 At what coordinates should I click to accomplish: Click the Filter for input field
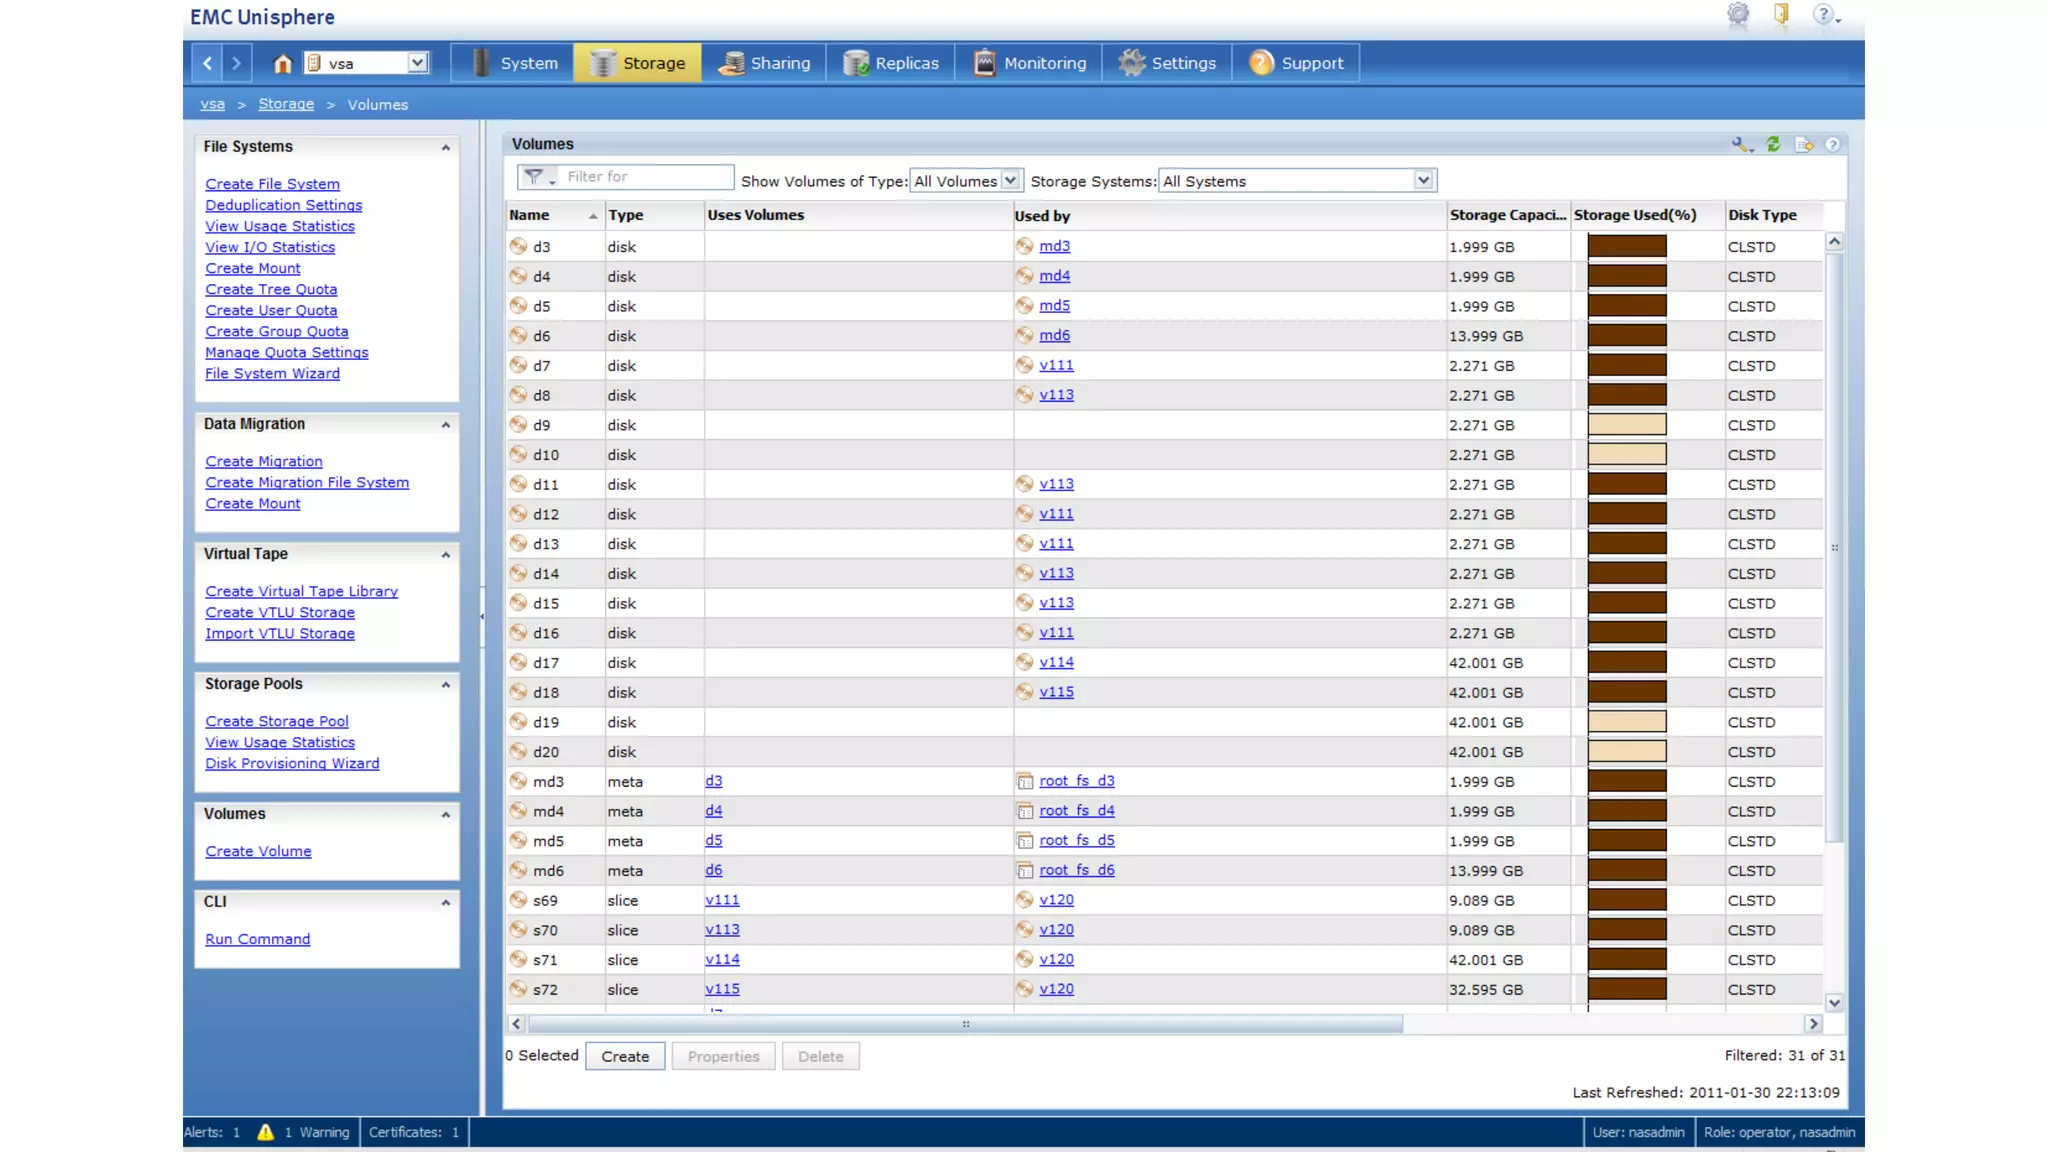[x=647, y=177]
